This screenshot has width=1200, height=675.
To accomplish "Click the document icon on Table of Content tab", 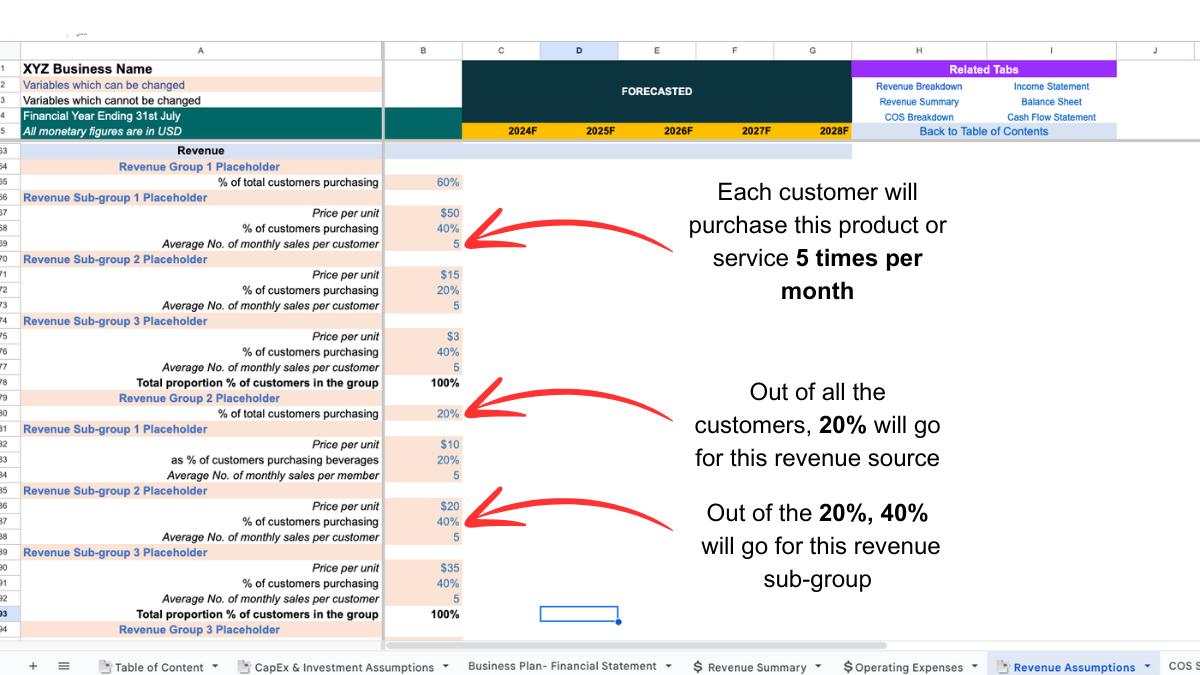I will pyautogui.click(x=105, y=667).
